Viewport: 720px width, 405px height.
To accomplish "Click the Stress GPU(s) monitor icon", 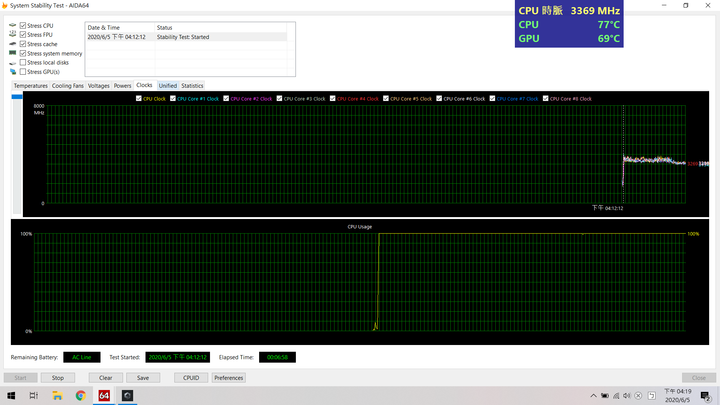I will click(13, 72).
